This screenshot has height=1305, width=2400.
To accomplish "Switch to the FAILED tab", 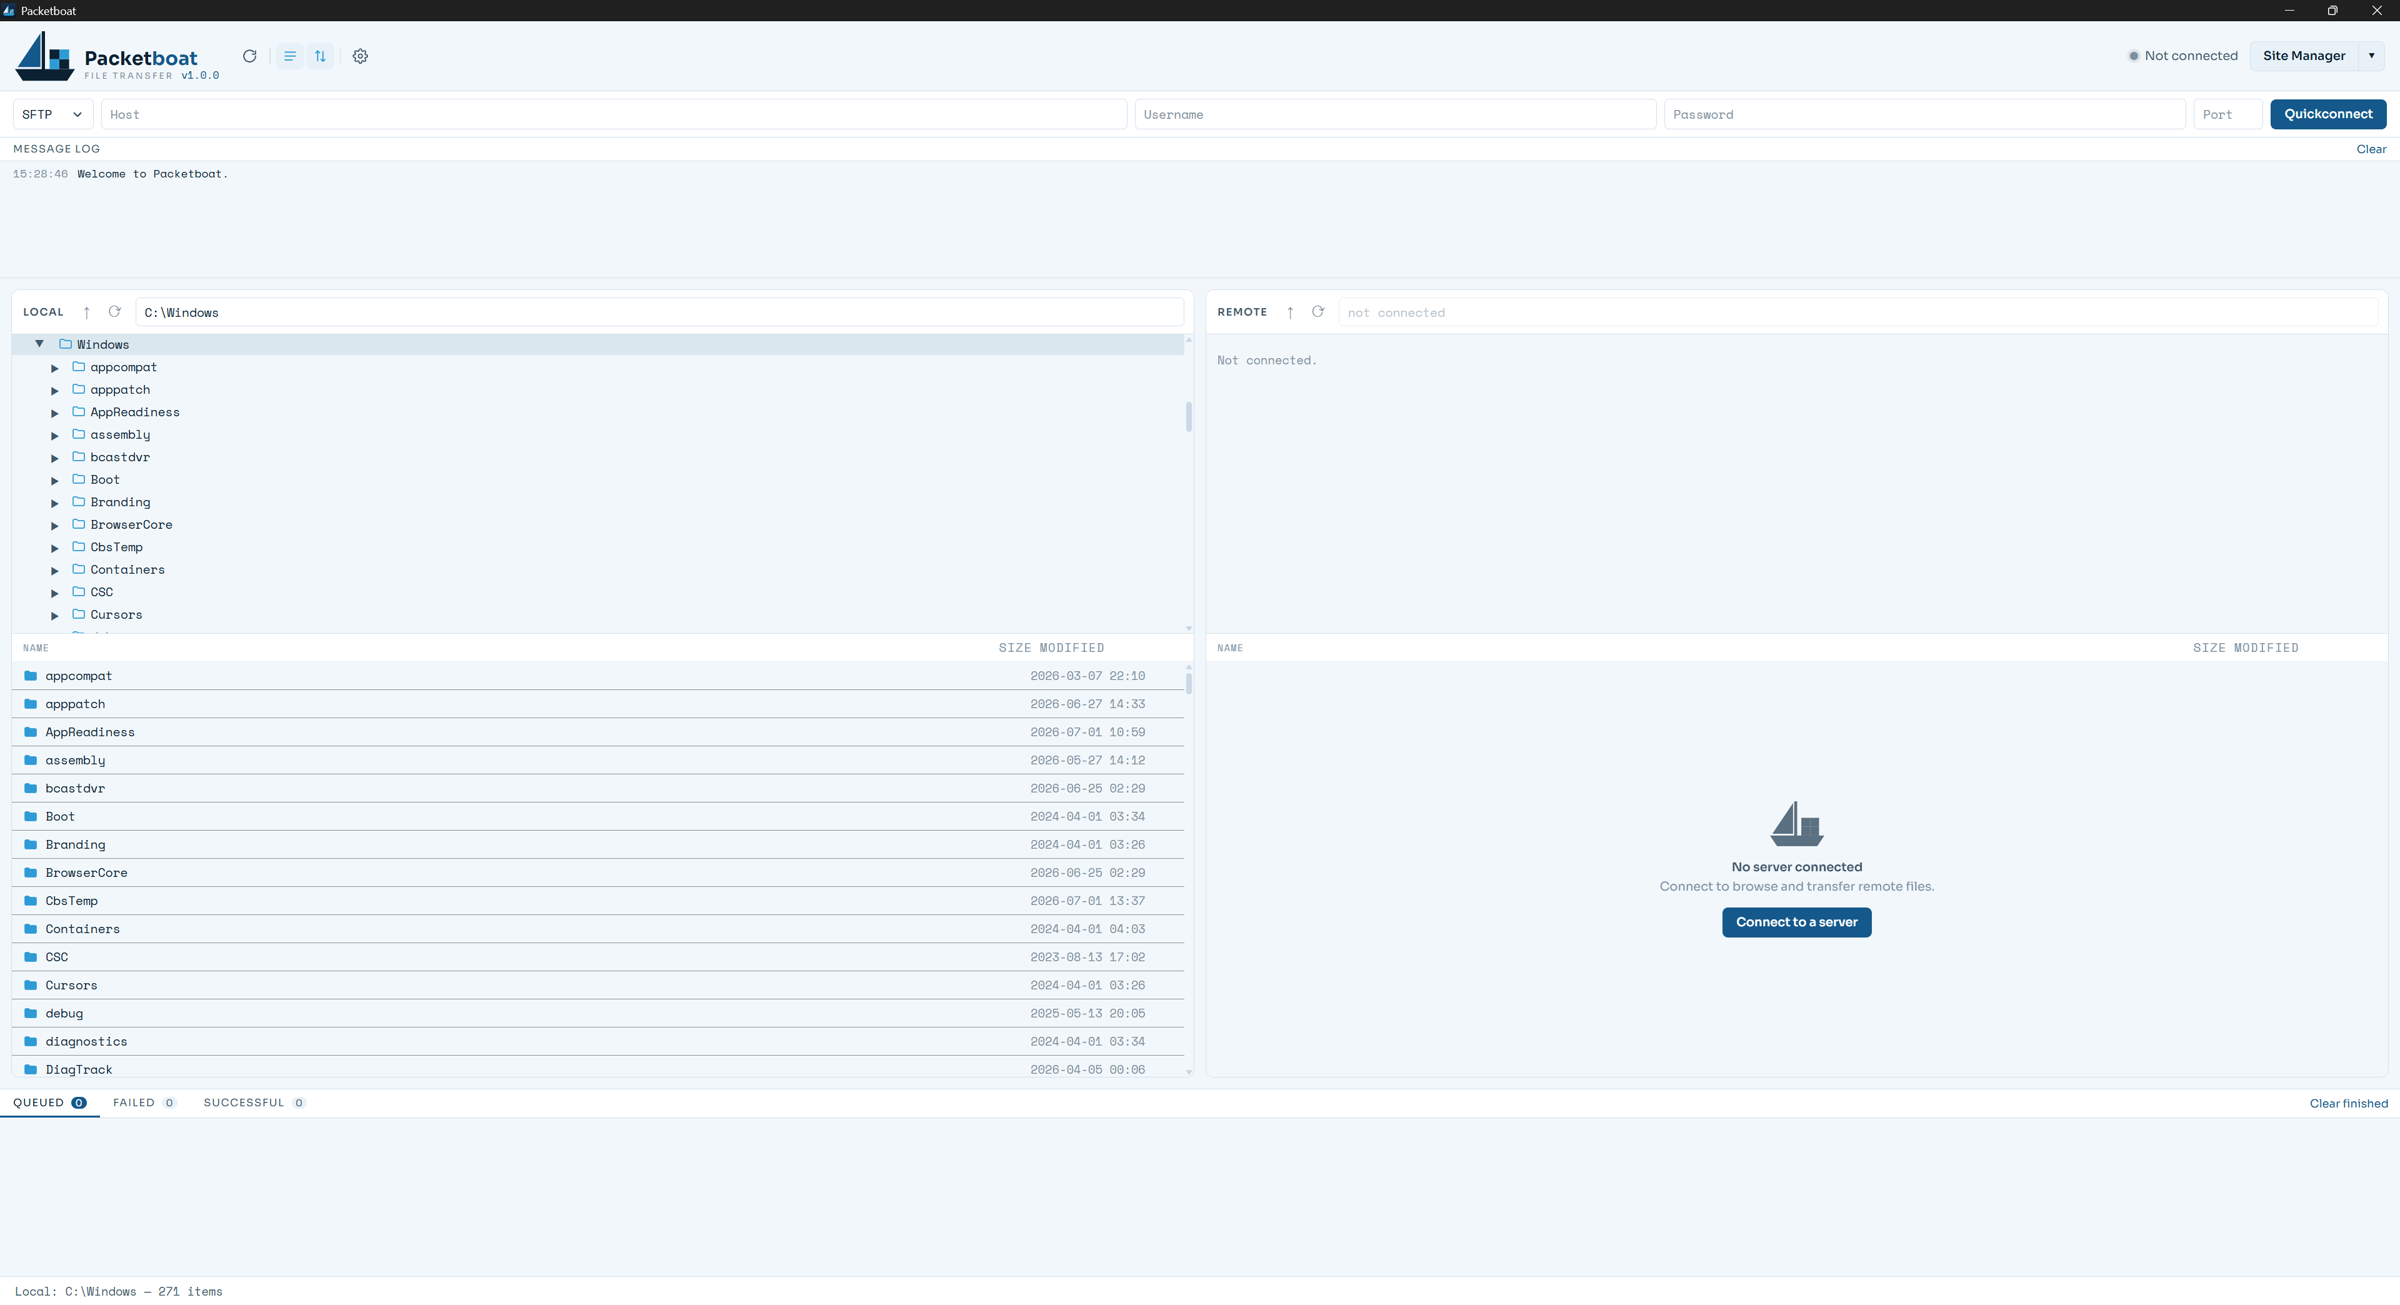I will (144, 1102).
